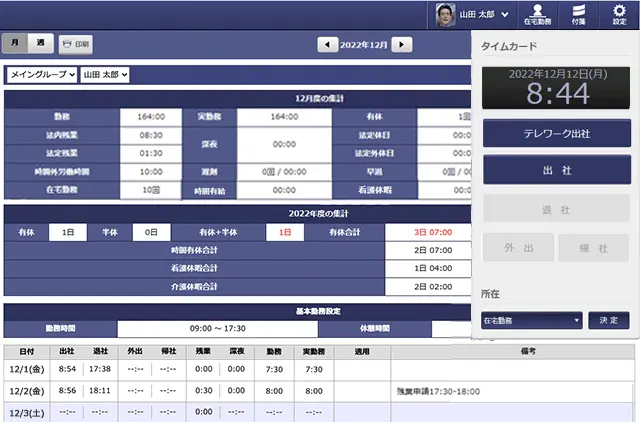
Task: Open the 山田 太郎 employee selector dropdown
Action: 105,75
